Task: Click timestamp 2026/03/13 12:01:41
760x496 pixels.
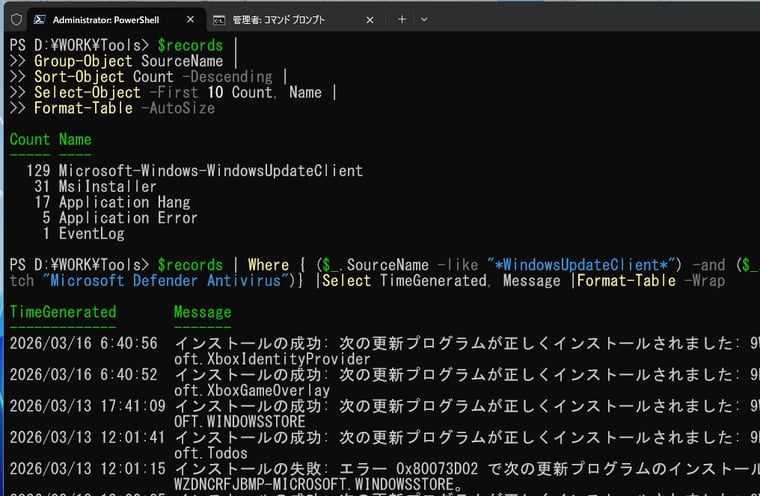Action: pyautogui.click(x=88, y=437)
